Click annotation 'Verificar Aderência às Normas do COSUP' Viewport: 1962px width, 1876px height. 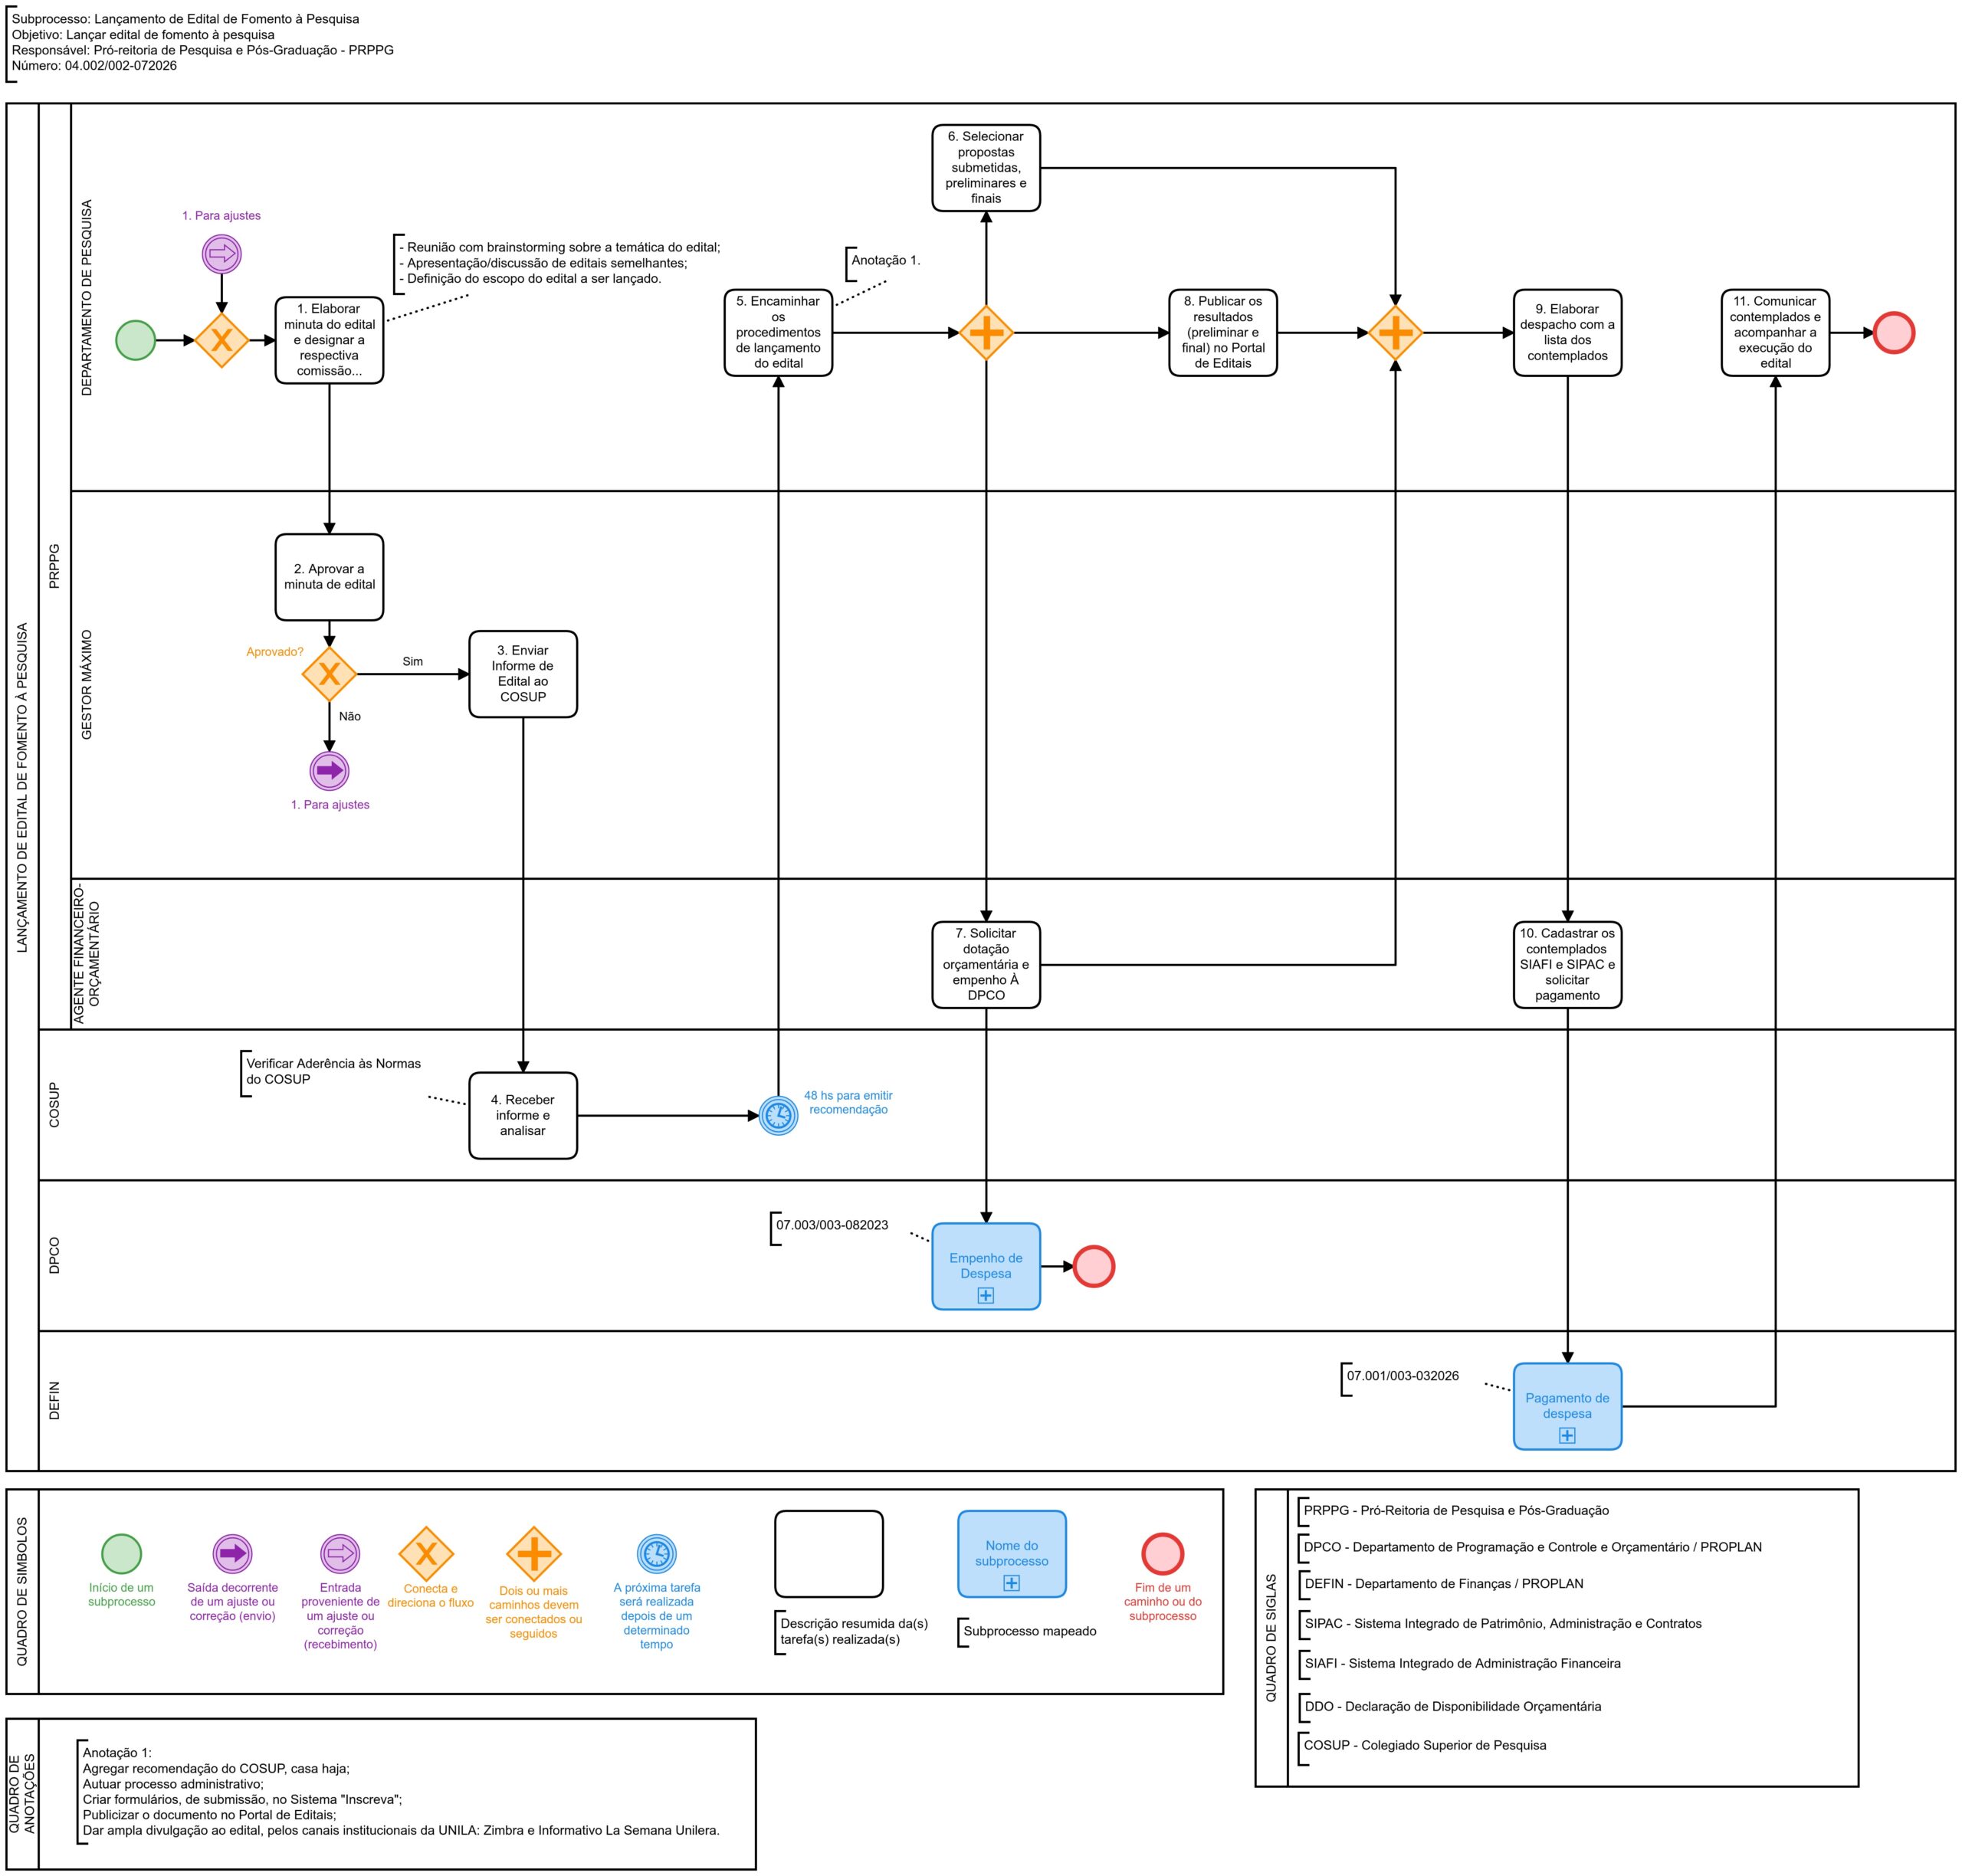pos(333,1071)
